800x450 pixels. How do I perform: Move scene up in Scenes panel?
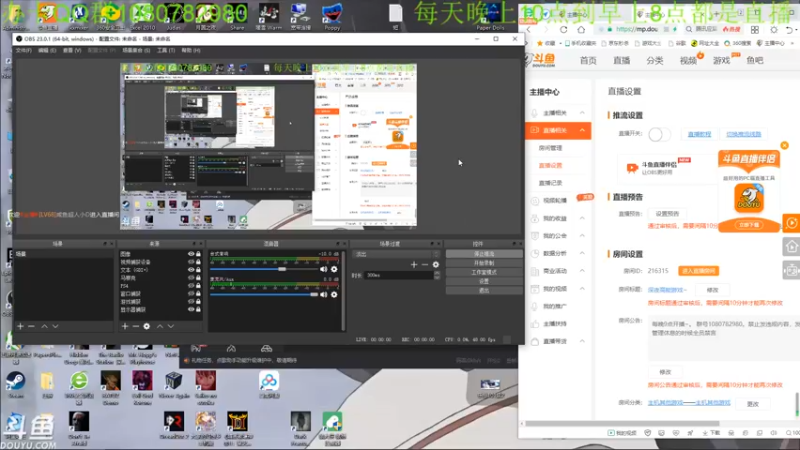(44, 326)
